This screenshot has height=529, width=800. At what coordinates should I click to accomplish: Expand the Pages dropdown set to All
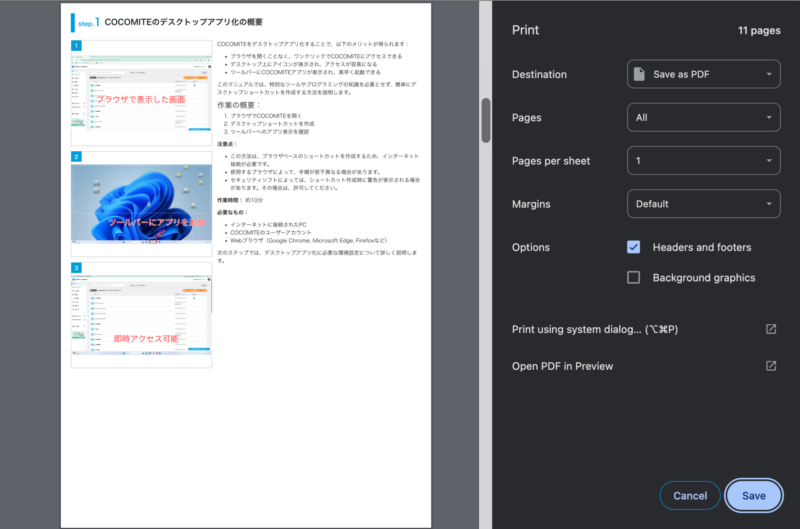[703, 117]
